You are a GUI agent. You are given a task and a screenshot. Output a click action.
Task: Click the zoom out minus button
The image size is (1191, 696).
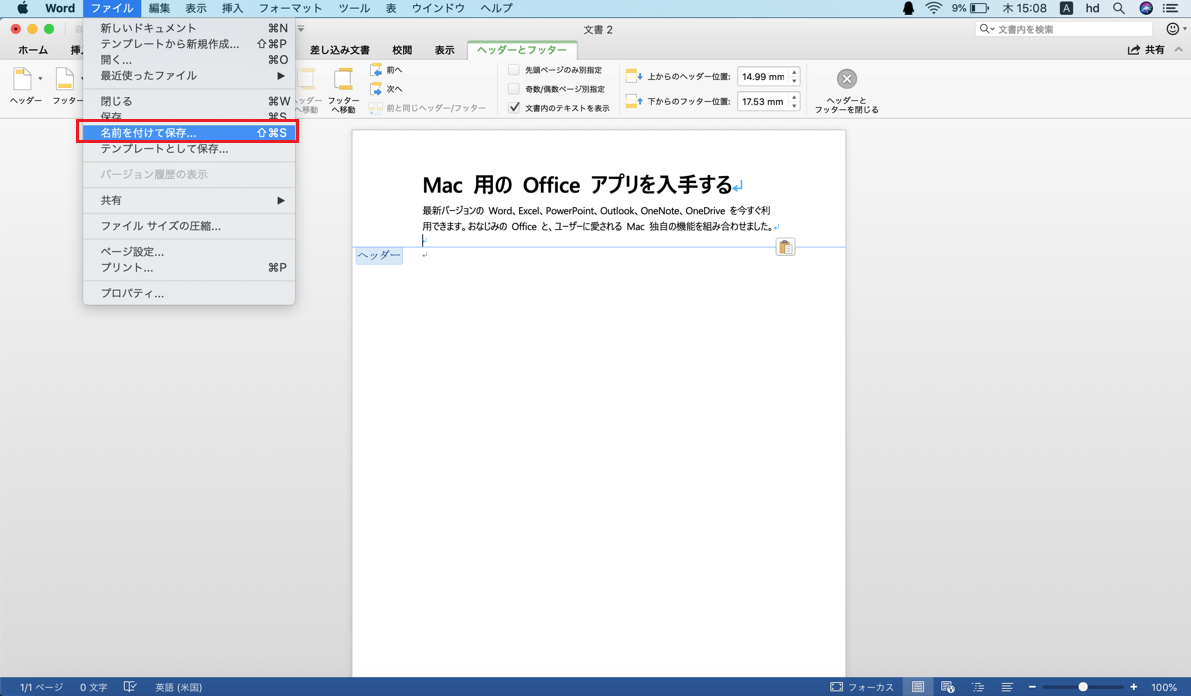1032,687
